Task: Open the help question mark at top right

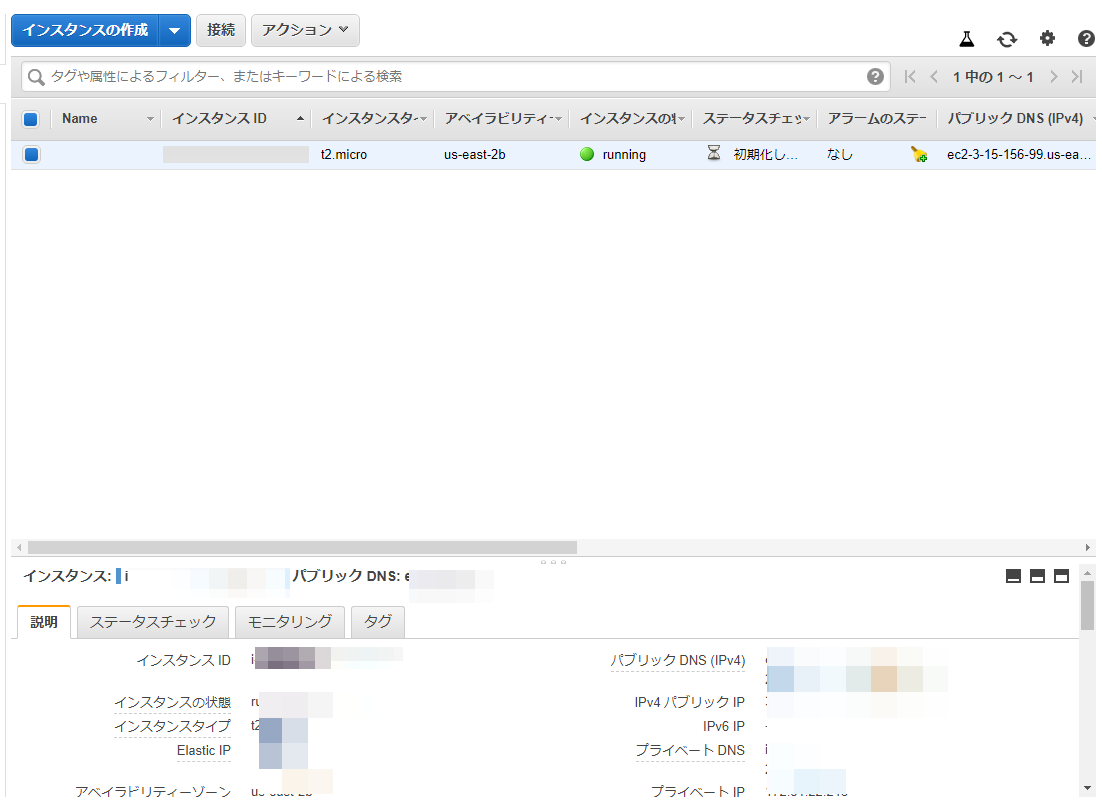Action: pyautogui.click(x=1086, y=39)
